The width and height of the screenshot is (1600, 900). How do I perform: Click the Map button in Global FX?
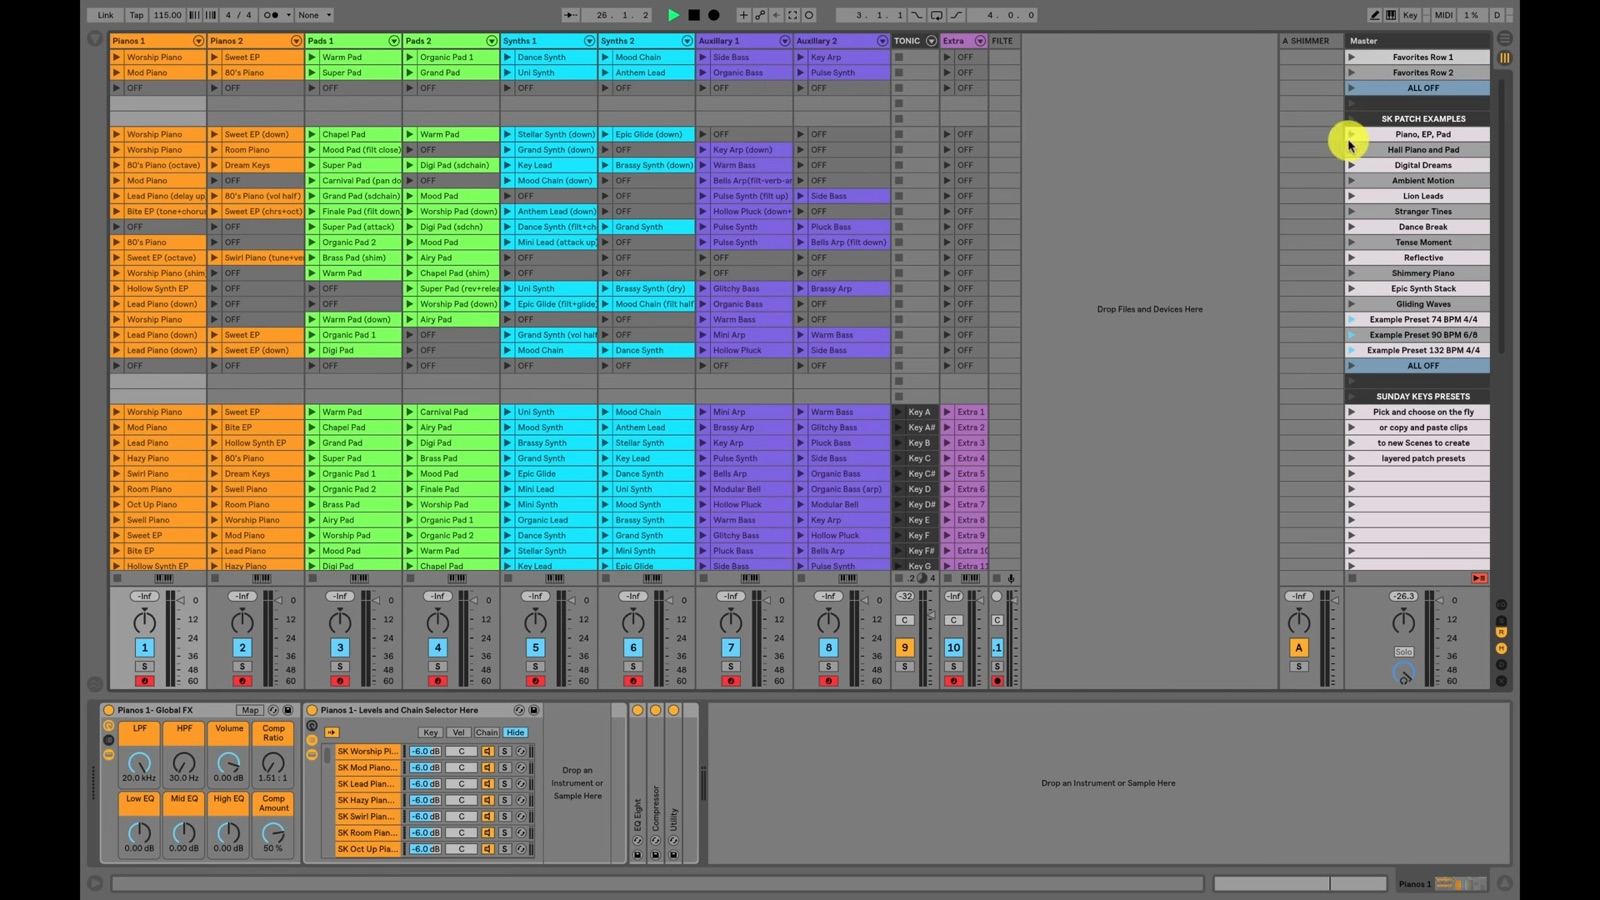pos(250,710)
